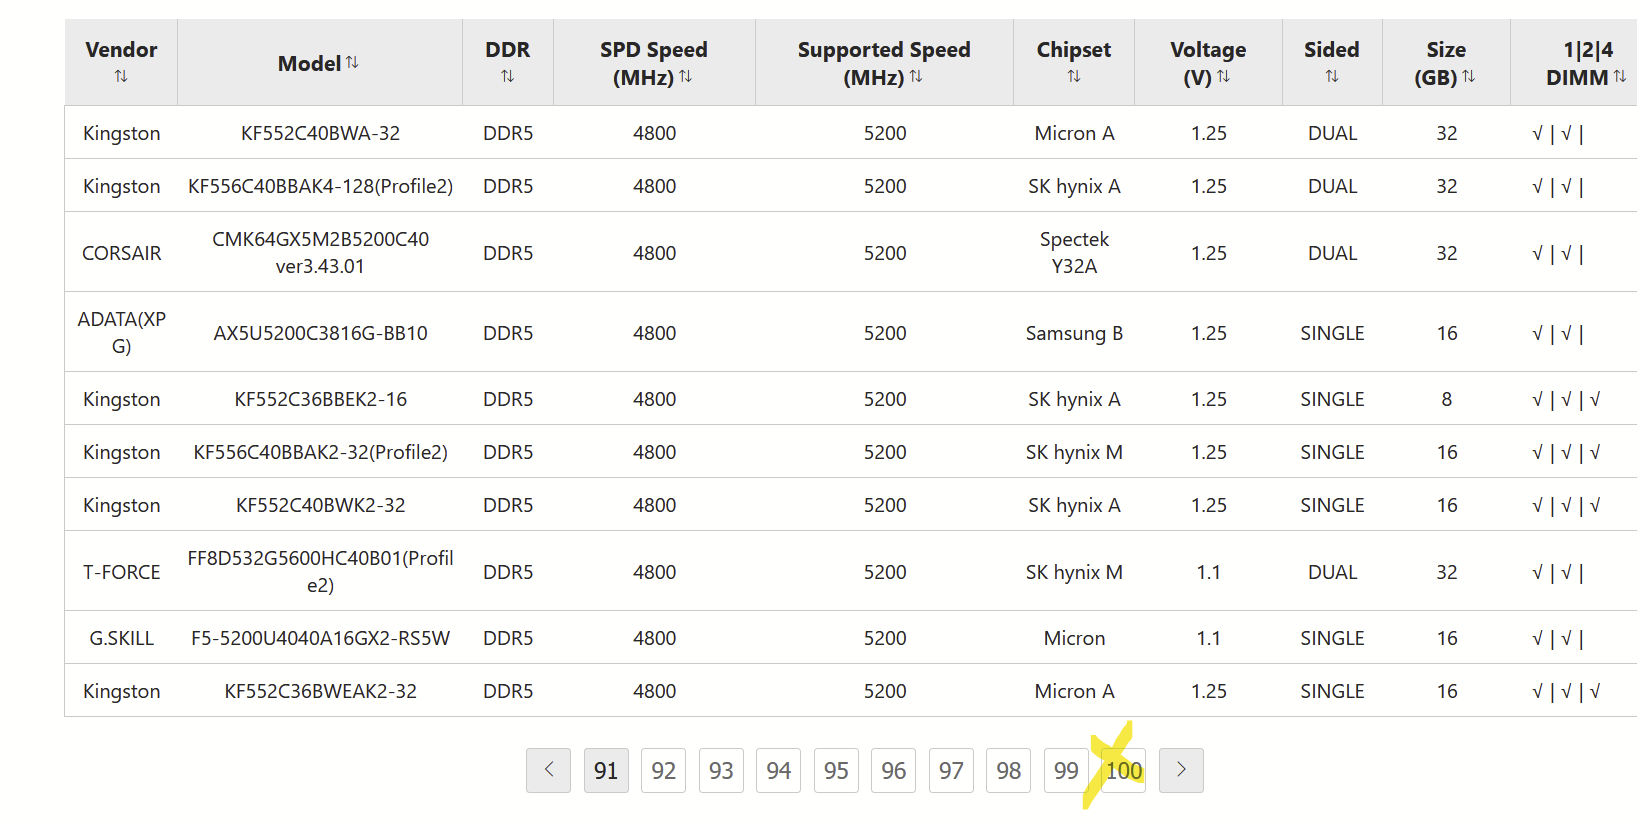The image size is (1637, 822).
Task: Sort by 1|2|4 DIMM arrows
Action: pos(1620,76)
